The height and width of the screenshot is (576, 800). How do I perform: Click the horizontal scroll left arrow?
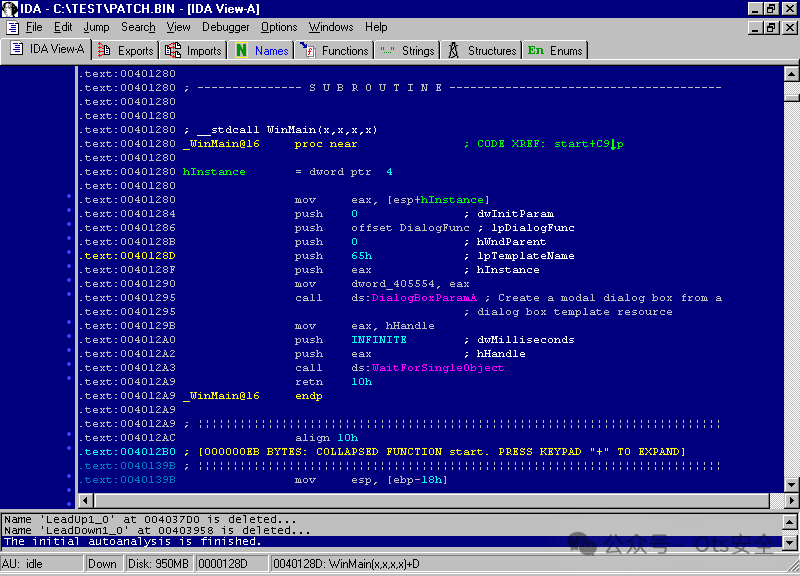point(86,501)
